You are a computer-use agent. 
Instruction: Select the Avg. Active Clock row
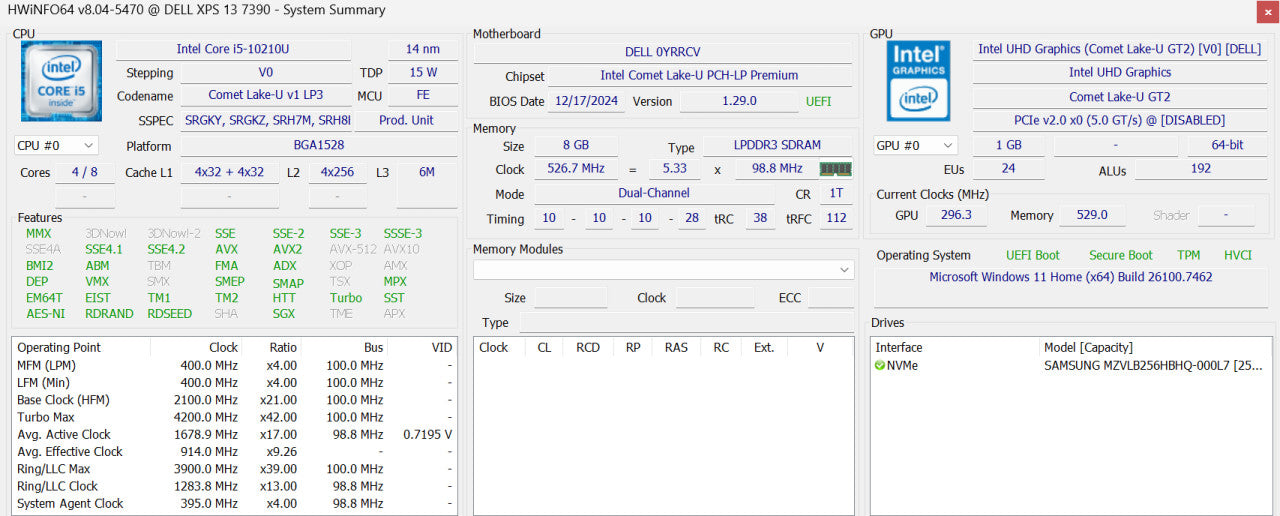click(x=234, y=435)
